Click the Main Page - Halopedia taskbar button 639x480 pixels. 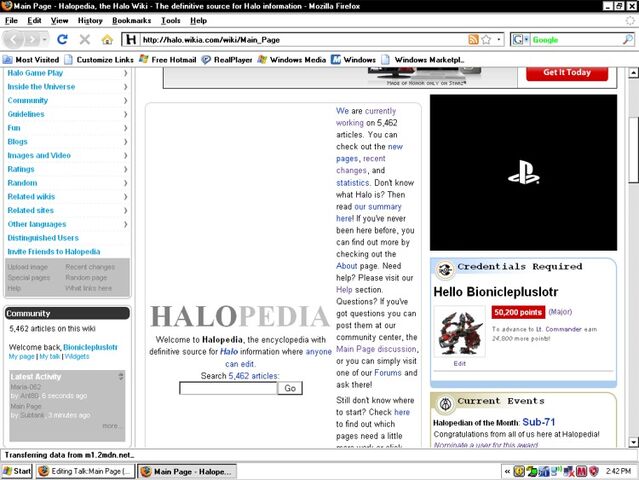[187, 471]
